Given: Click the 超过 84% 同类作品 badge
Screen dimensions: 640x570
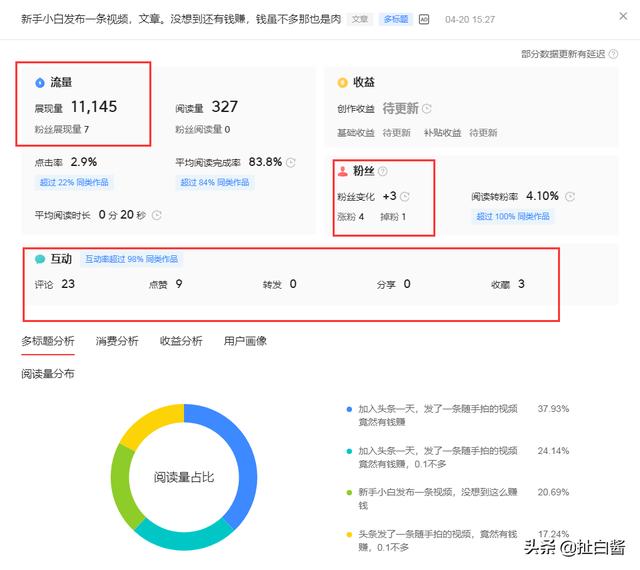Looking at the screenshot, I should pos(216,182).
